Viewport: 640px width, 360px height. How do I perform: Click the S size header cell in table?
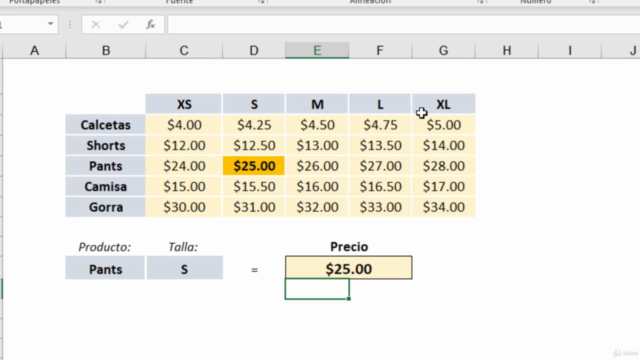click(x=254, y=104)
